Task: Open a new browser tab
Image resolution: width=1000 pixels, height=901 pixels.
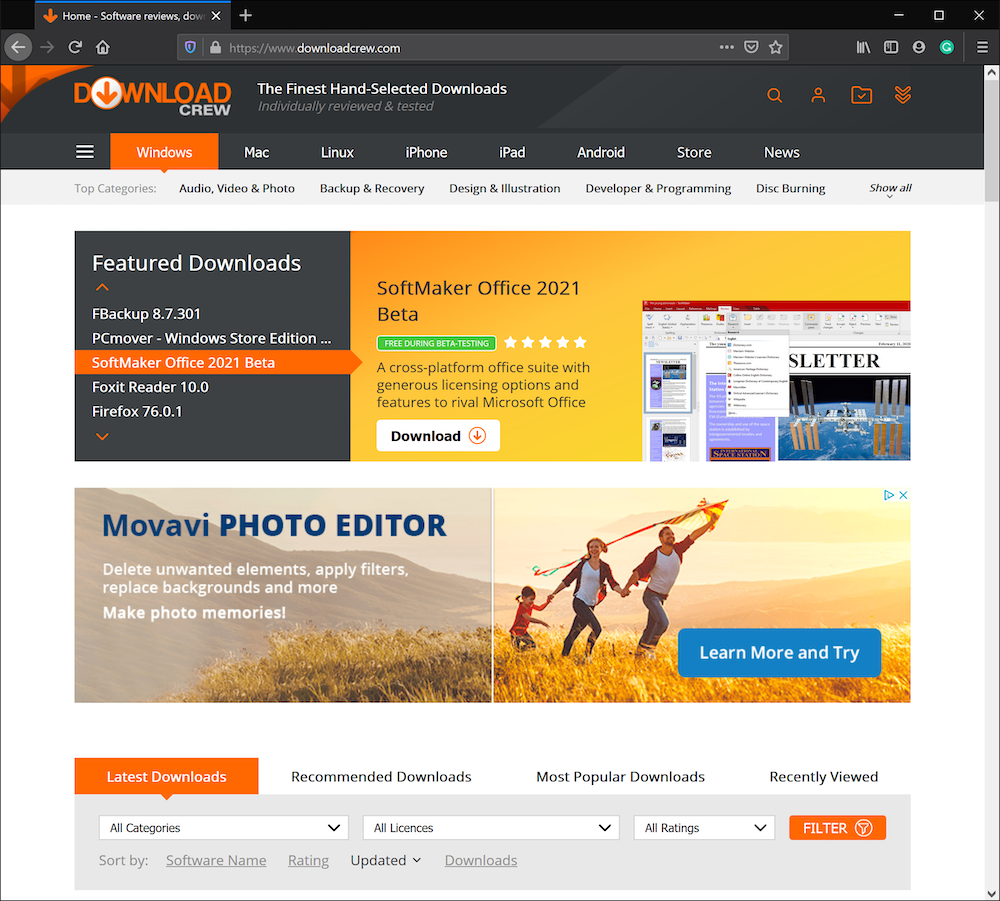Action: (x=246, y=15)
